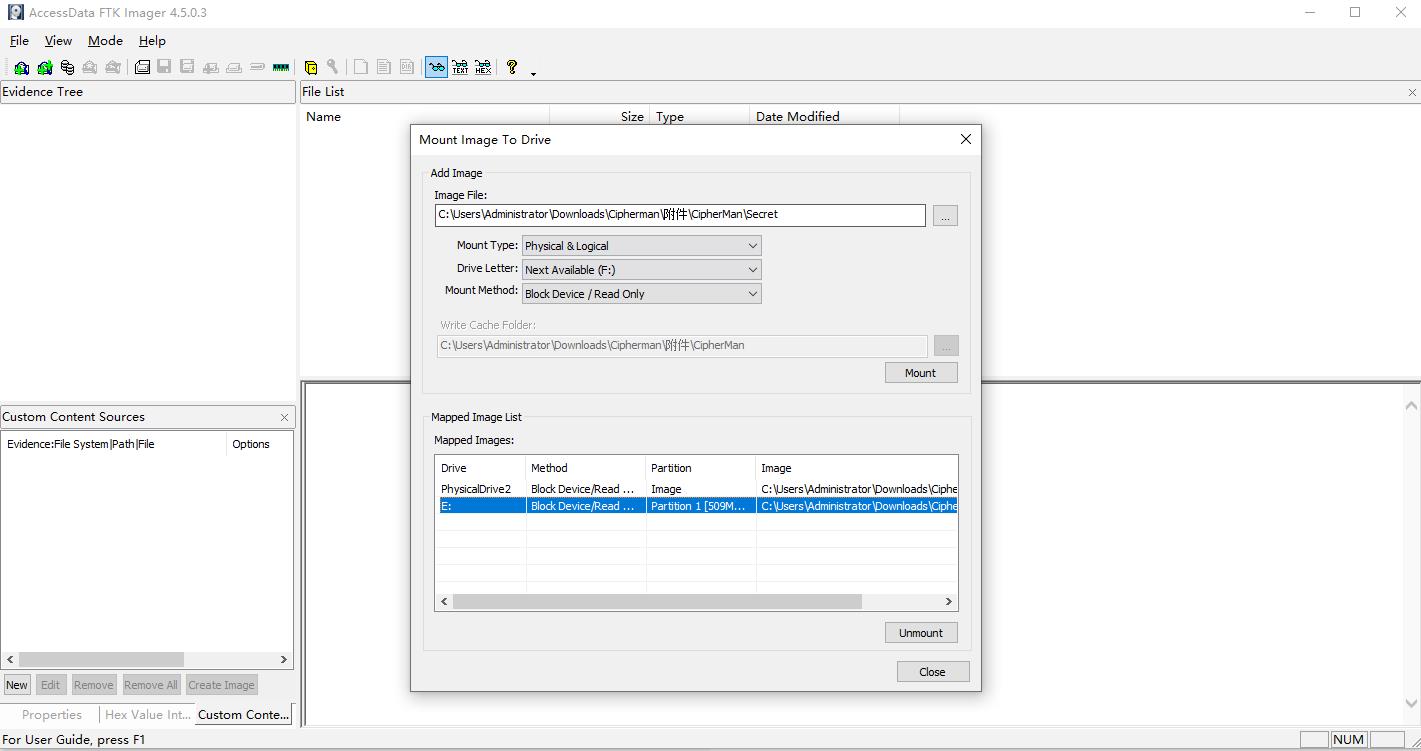Open the Drive Letter dropdown
The image size is (1421, 751).
[x=641, y=270]
